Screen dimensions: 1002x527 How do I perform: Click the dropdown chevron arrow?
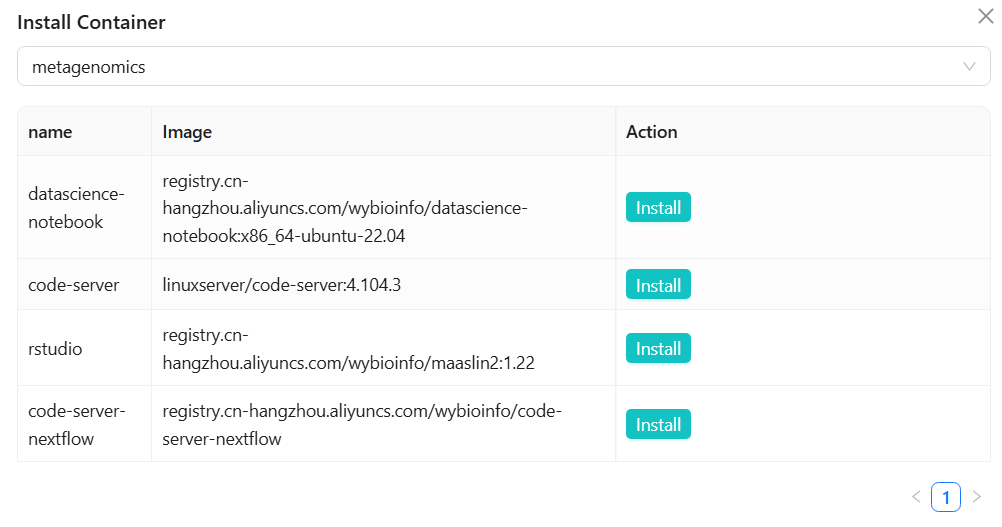point(968,67)
